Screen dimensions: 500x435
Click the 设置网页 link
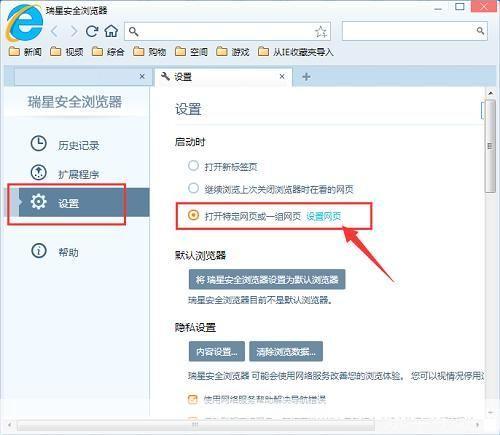point(324,216)
